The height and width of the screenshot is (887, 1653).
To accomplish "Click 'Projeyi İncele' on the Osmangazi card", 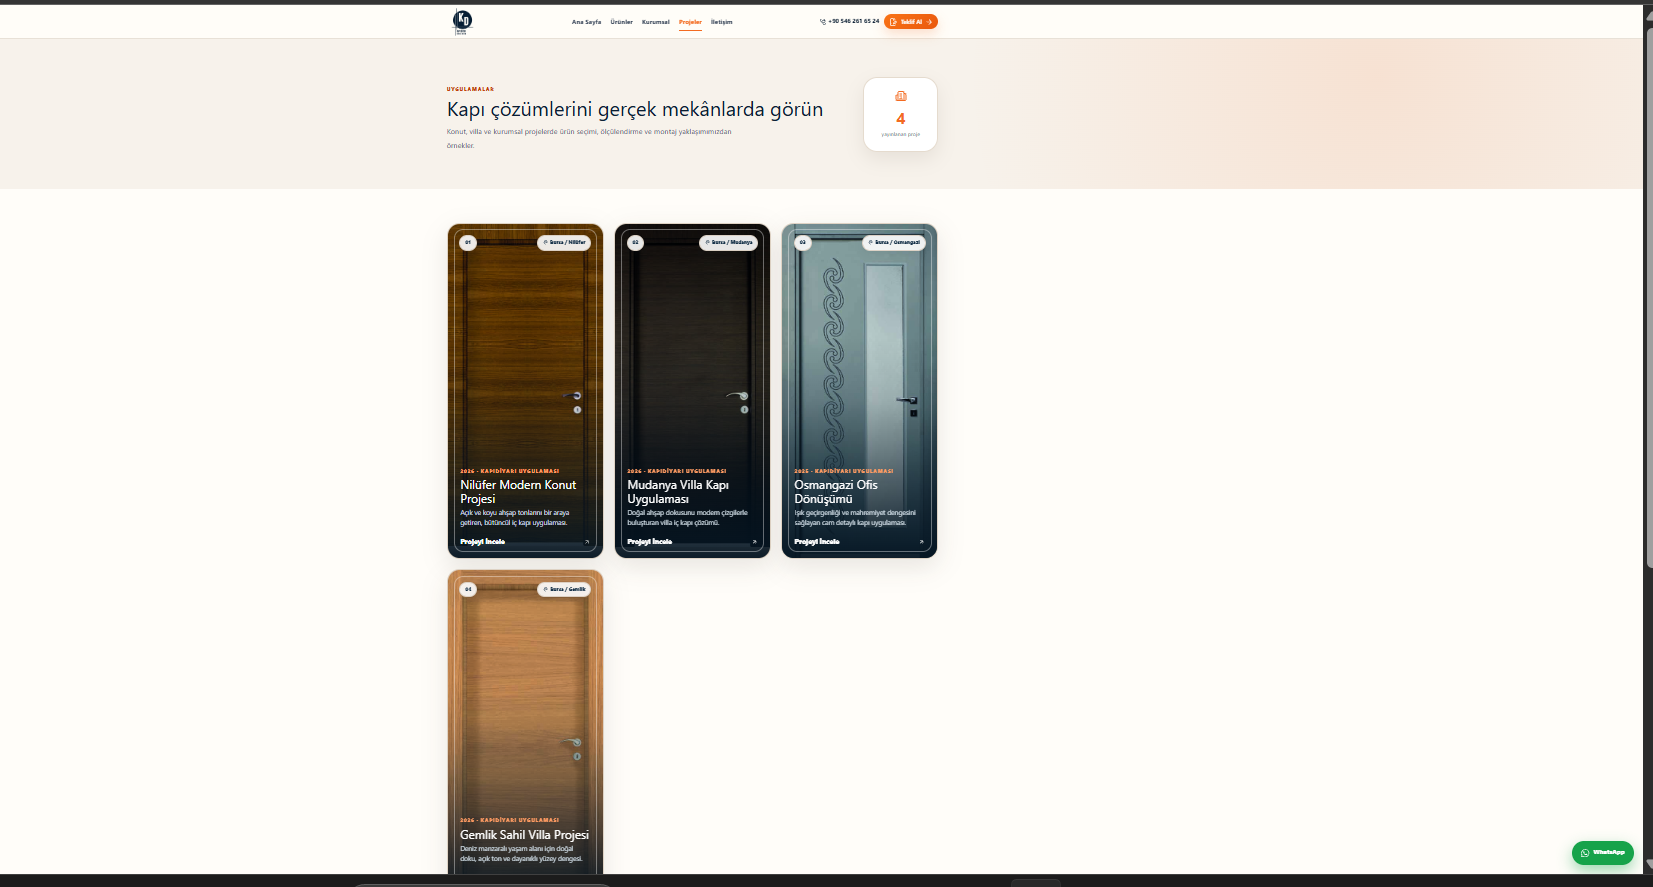I will click(x=817, y=542).
